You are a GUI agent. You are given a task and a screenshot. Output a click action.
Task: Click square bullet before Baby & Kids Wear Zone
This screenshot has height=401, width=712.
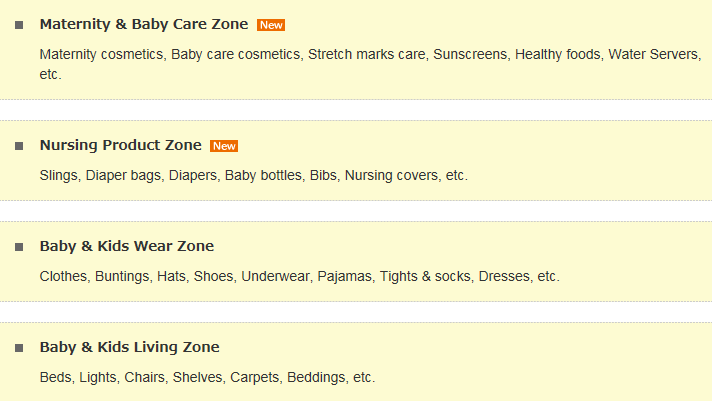(x=19, y=247)
